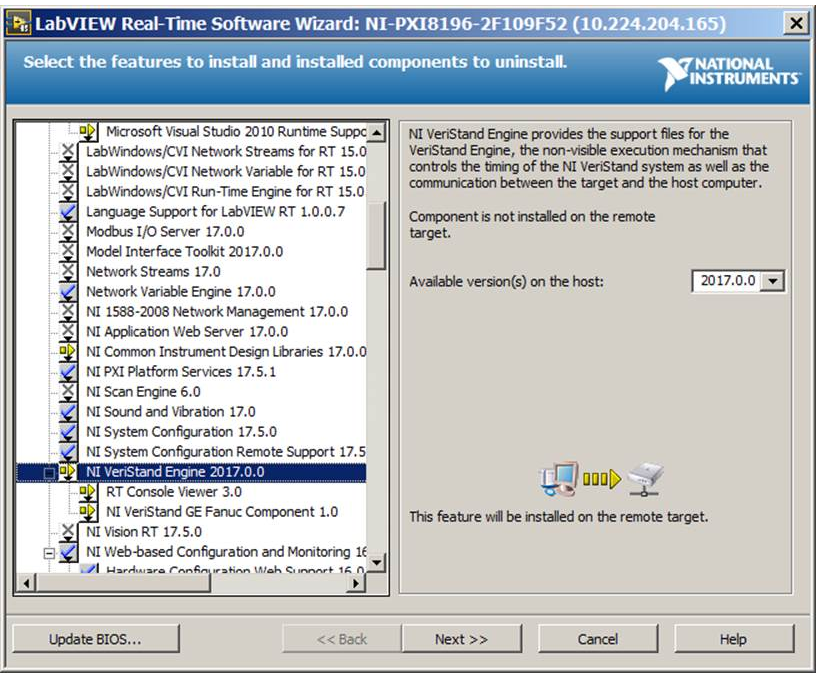Image resolution: width=818 pixels, height=676 pixels.
Task: Select NI Web-based Configuration and Monitoring row
Action: tap(226, 551)
